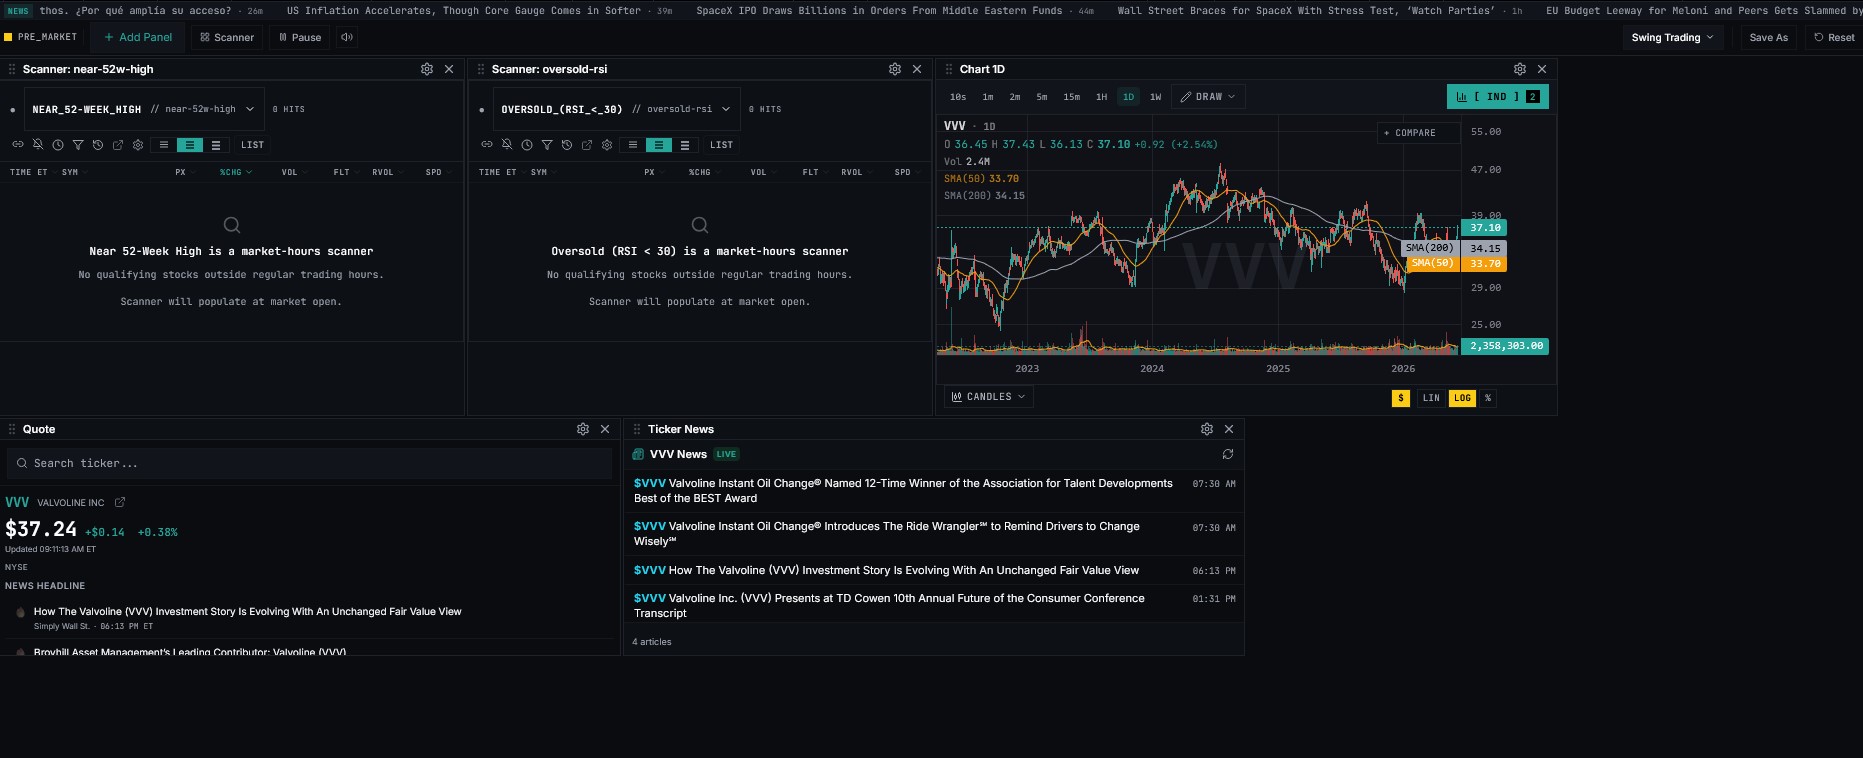Open Chart 1D panel settings gear
This screenshot has width=1863, height=758.
tap(1520, 69)
